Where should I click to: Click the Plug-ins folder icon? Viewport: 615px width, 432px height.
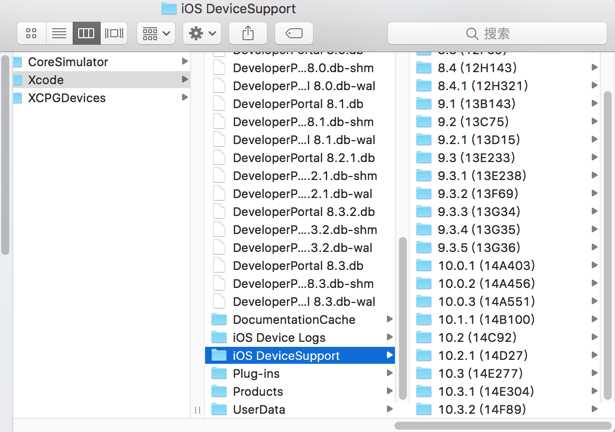point(219,373)
